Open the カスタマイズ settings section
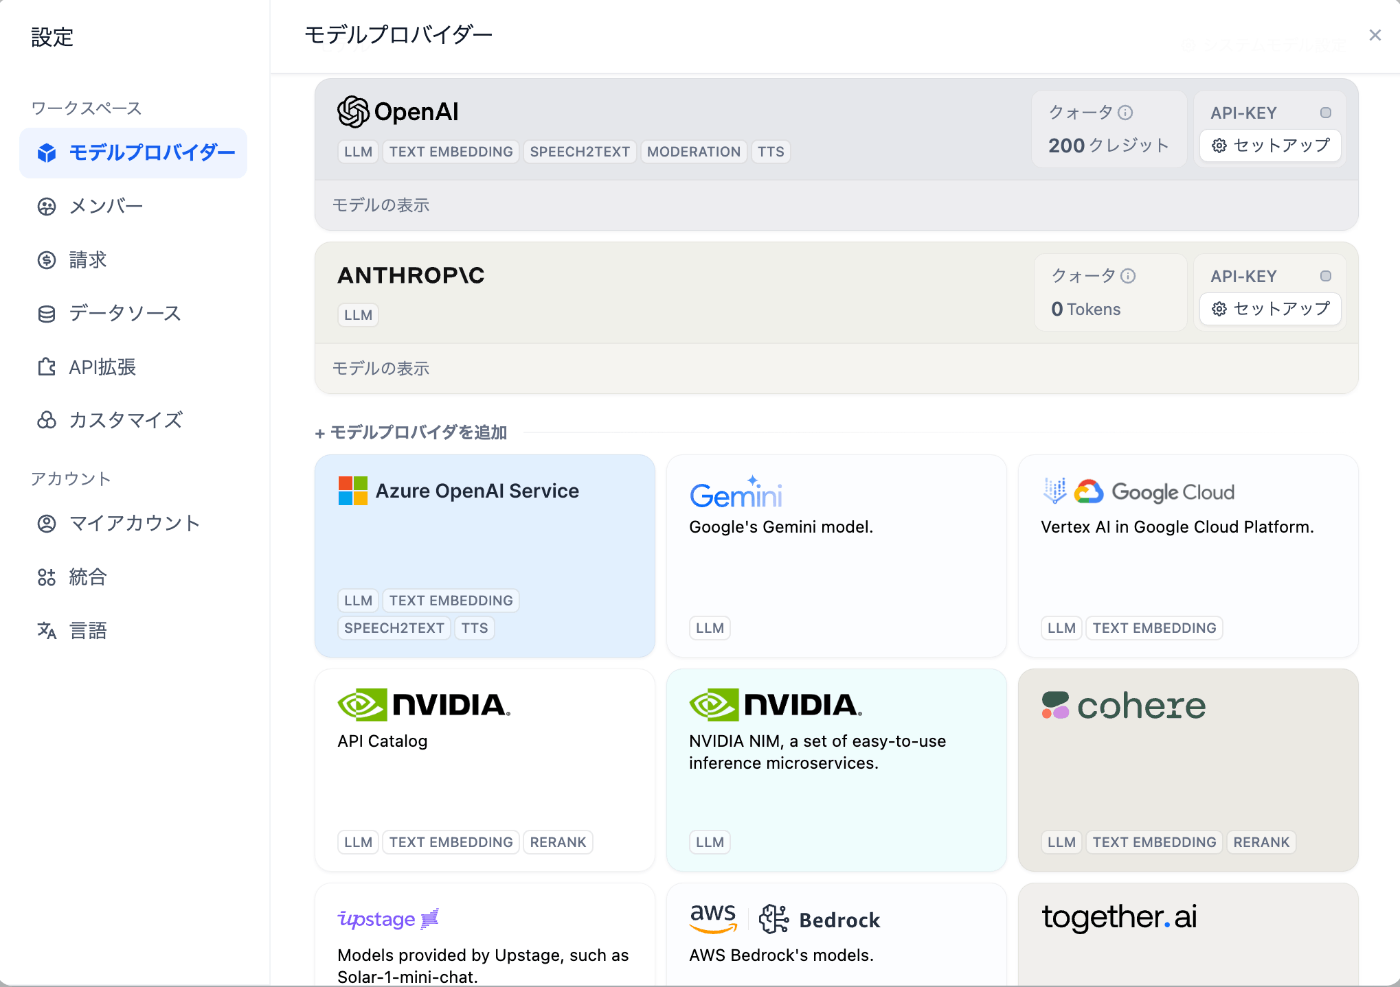The image size is (1400, 987). click(x=133, y=420)
